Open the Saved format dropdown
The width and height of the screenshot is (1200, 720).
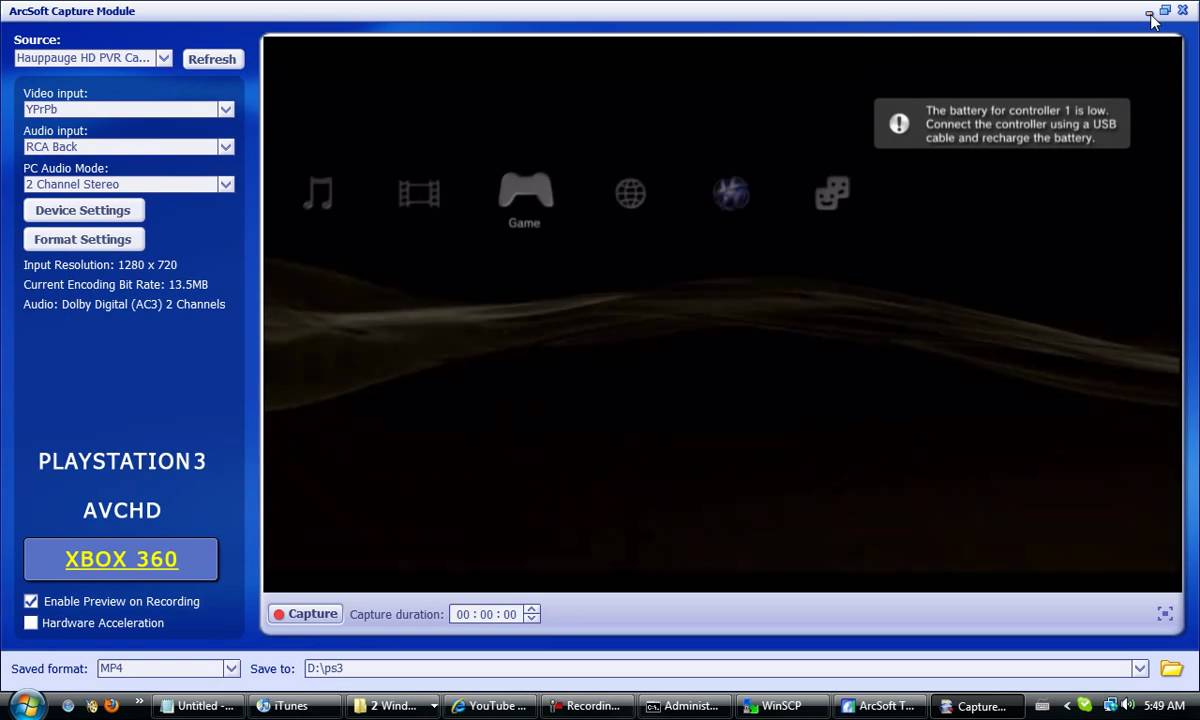point(231,668)
